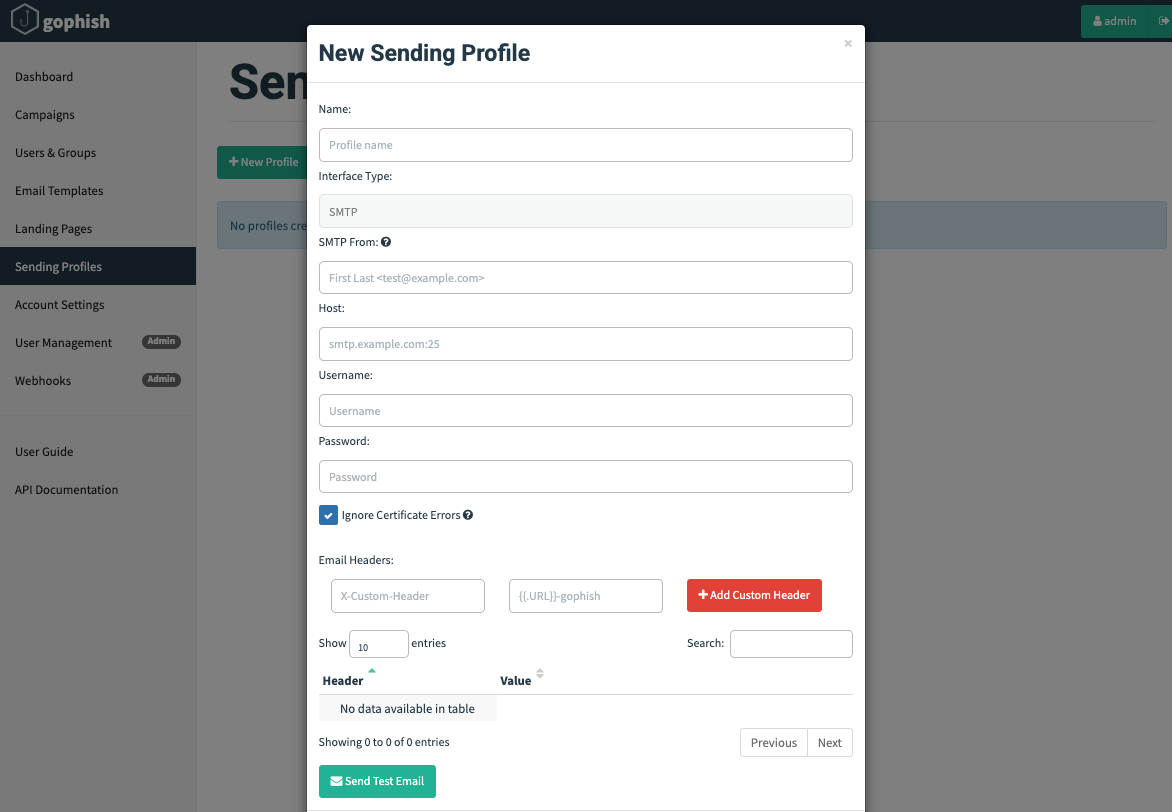Go to Landing Pages section
Image resolution: width=1172 pixels, height=812 pixels.
pos(53,229)
